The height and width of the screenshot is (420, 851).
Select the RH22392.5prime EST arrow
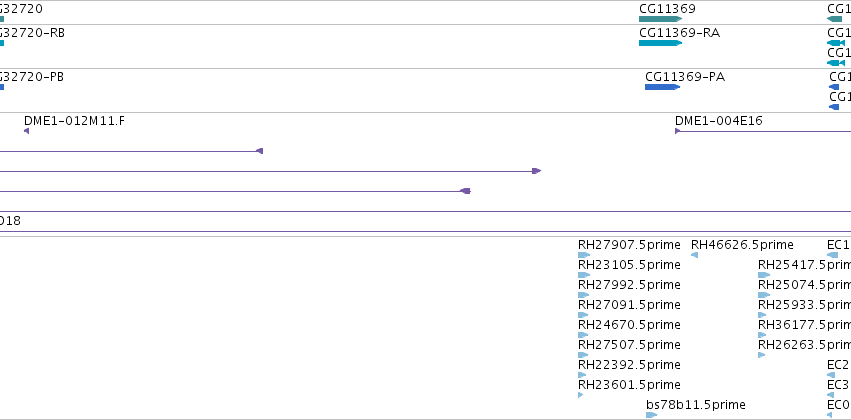(x=582, y=375)
